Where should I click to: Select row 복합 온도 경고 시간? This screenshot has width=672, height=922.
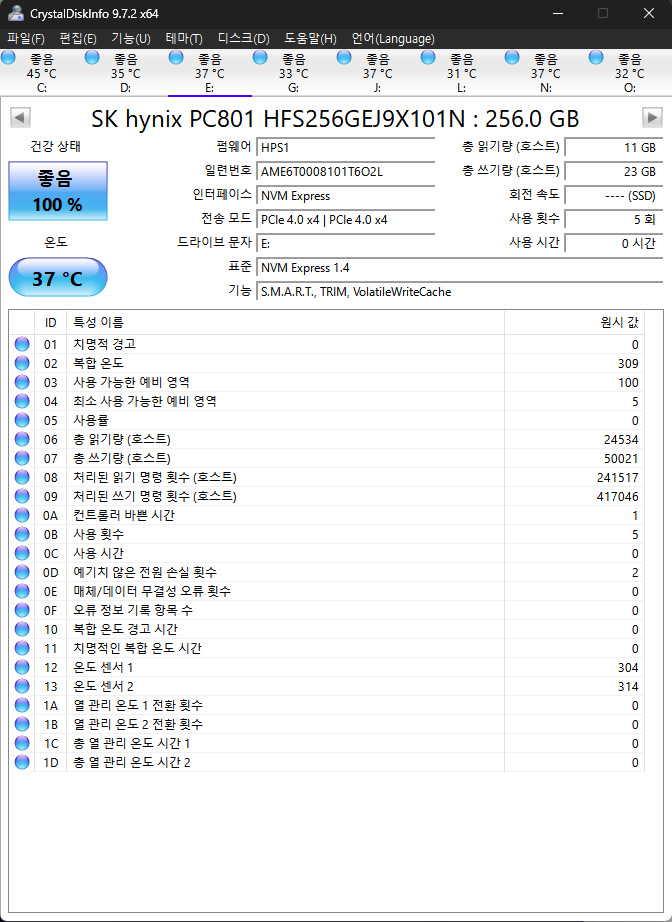[x=327, y=629]
